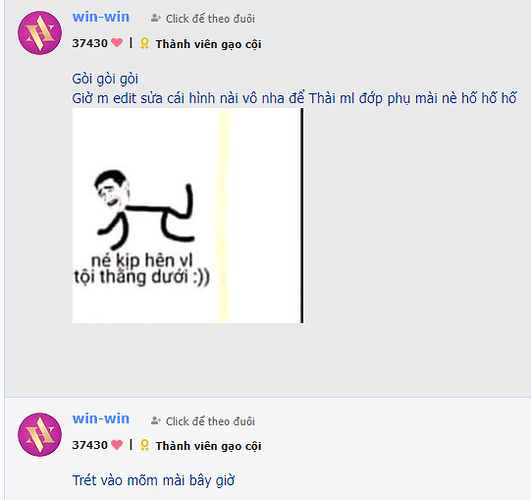Click the follow-person icon in the 'Trét vào mõm' post
The image size is (531, 500).
click(x=155, y=421)
